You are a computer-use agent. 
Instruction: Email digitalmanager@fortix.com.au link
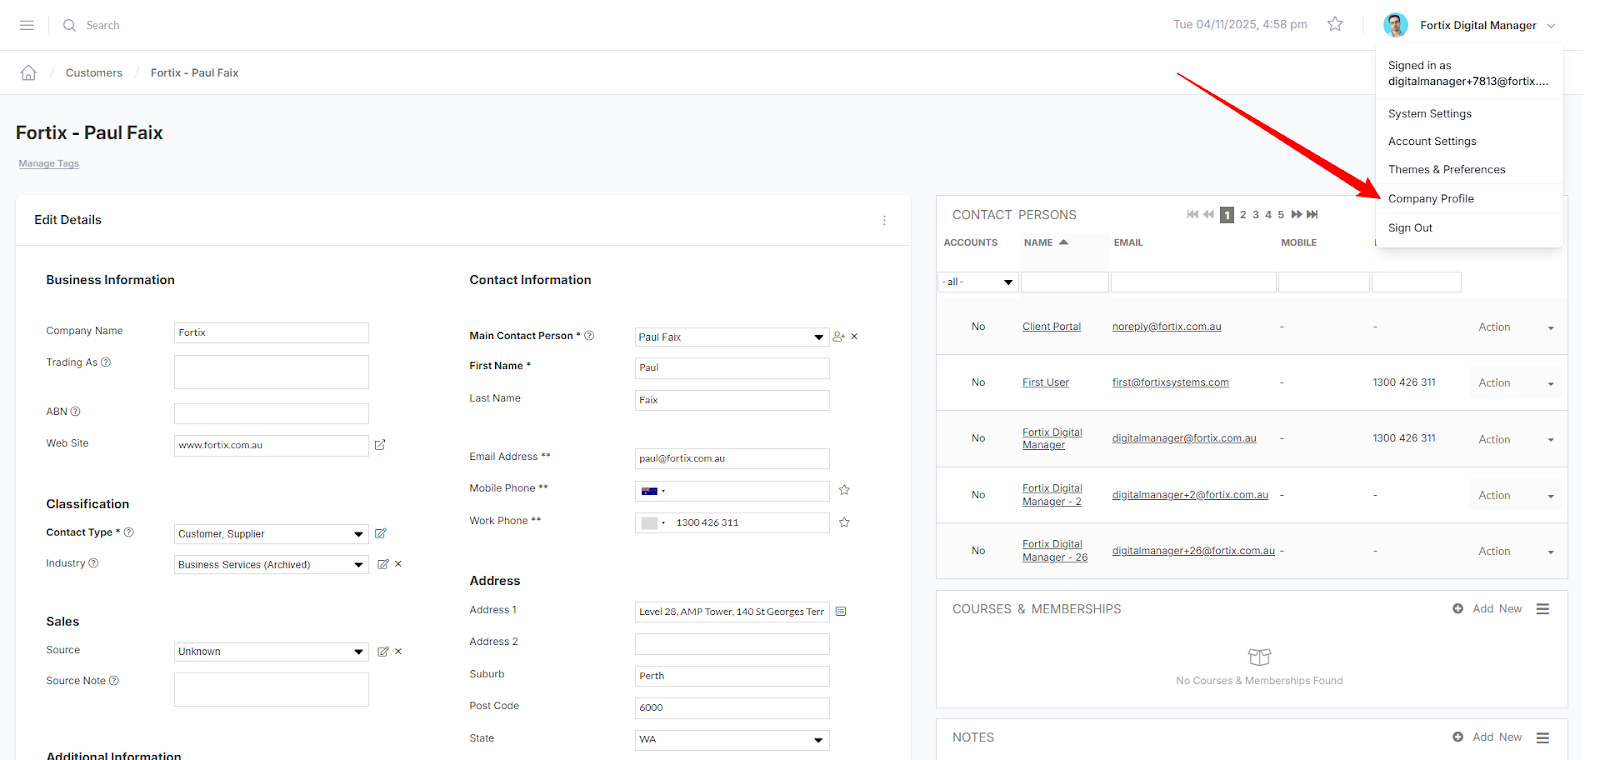[1184, 439]
